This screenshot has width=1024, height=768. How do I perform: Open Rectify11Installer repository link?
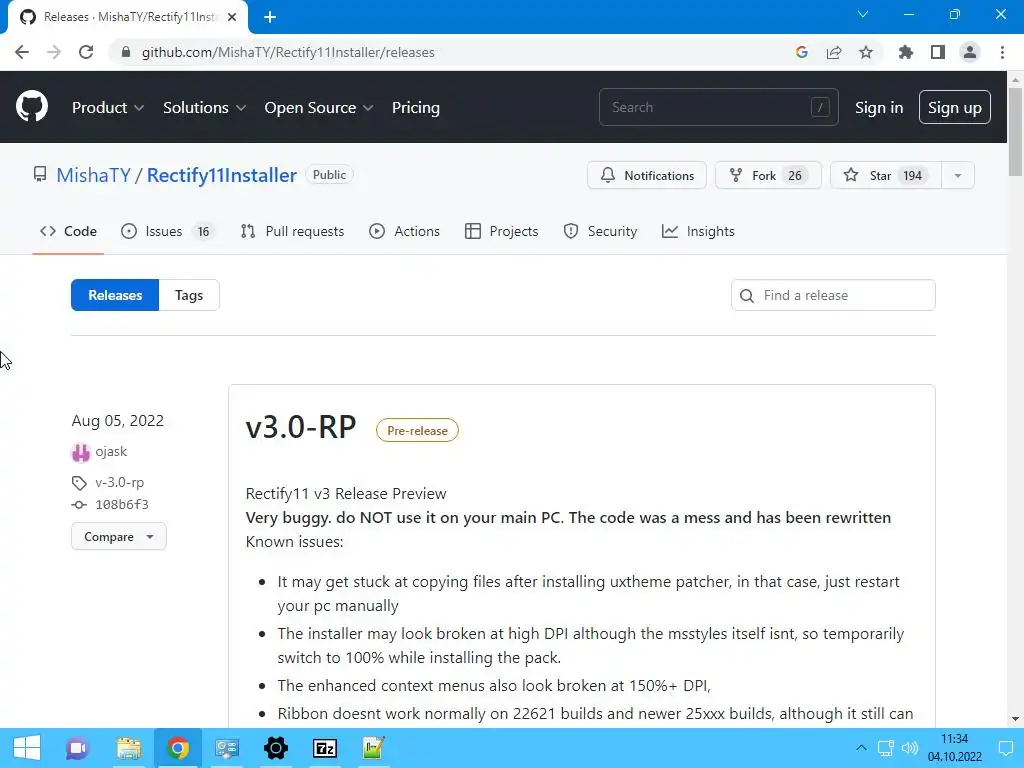click(221, 175)
